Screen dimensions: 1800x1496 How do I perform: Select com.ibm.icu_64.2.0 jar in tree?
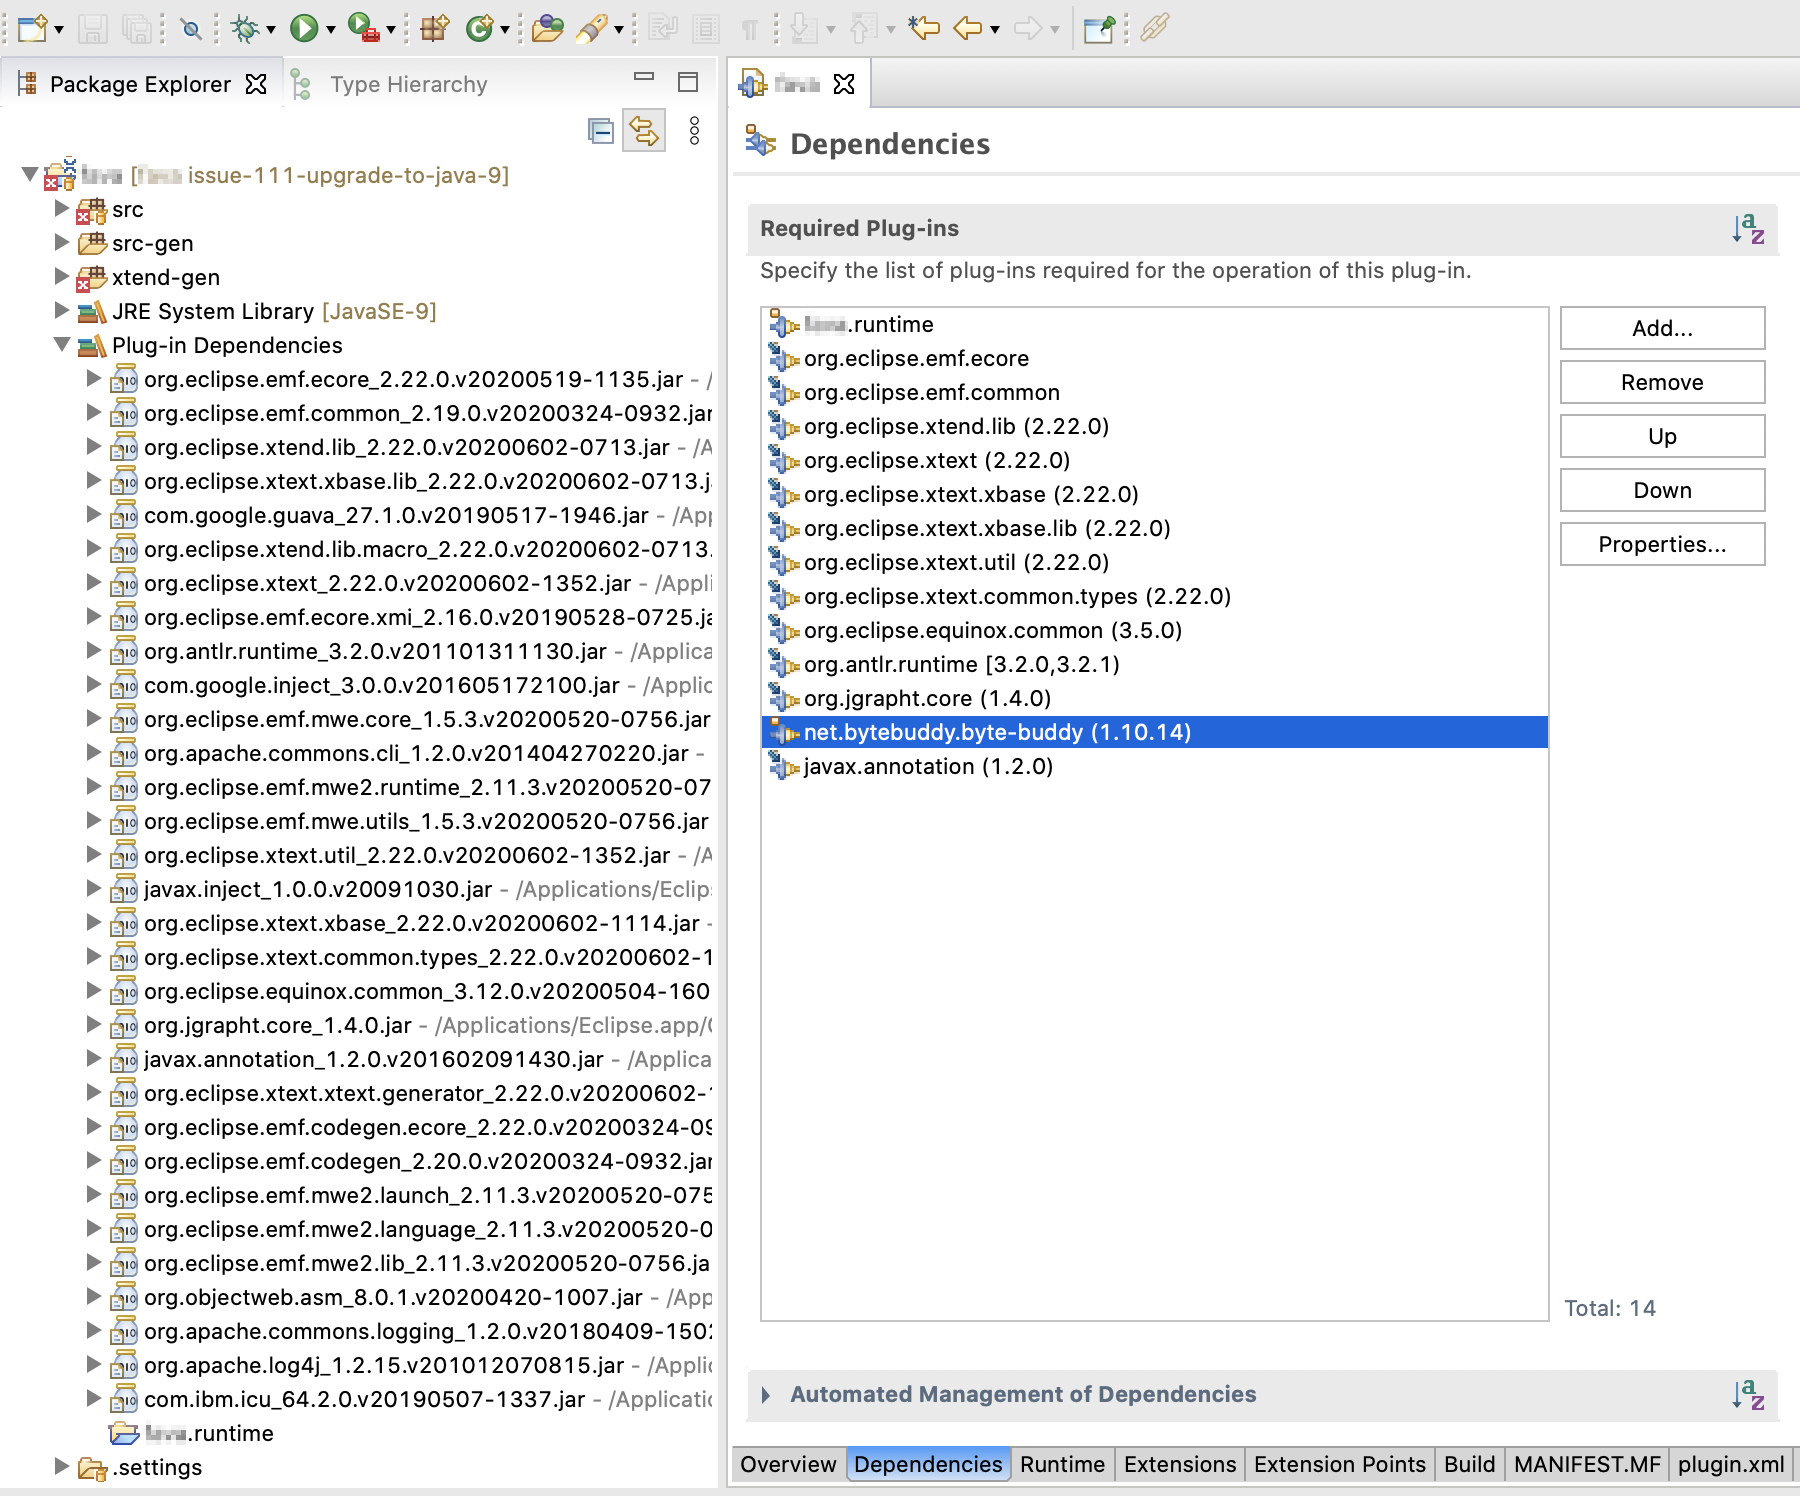click(364, 1399)
